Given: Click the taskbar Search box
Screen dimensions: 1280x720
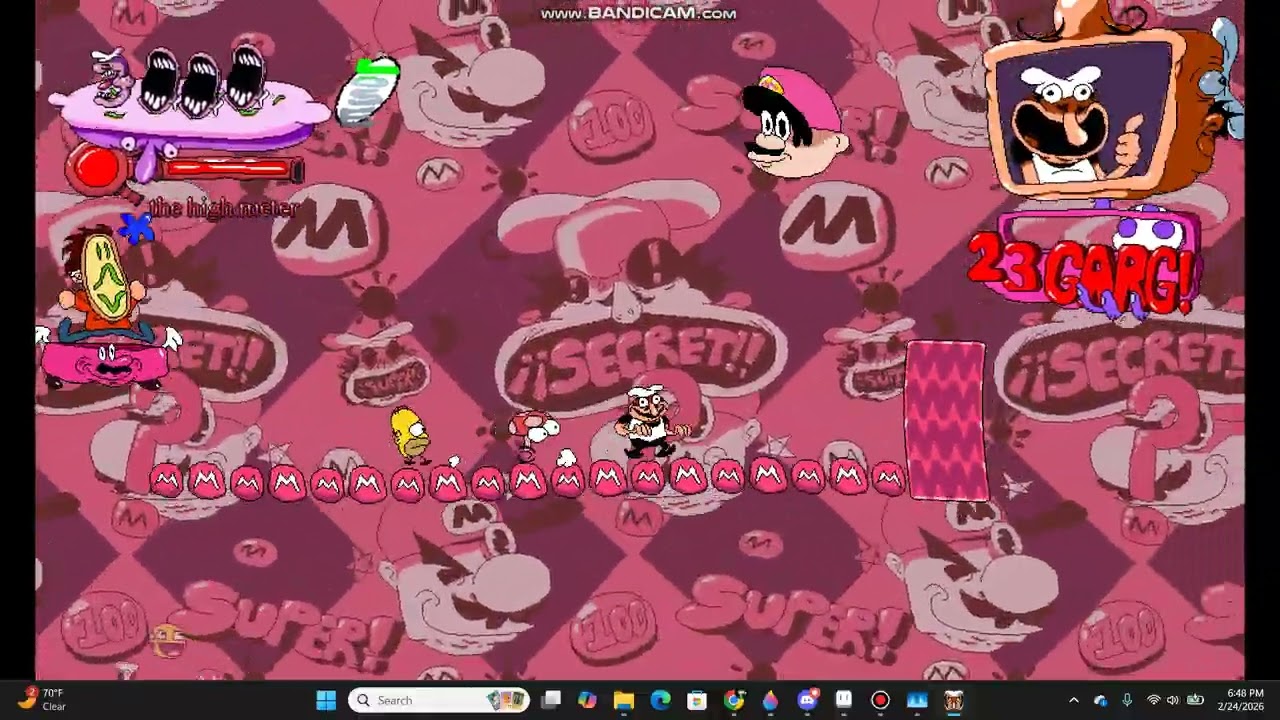Looking at the screenshot, I should click(439, 700).
